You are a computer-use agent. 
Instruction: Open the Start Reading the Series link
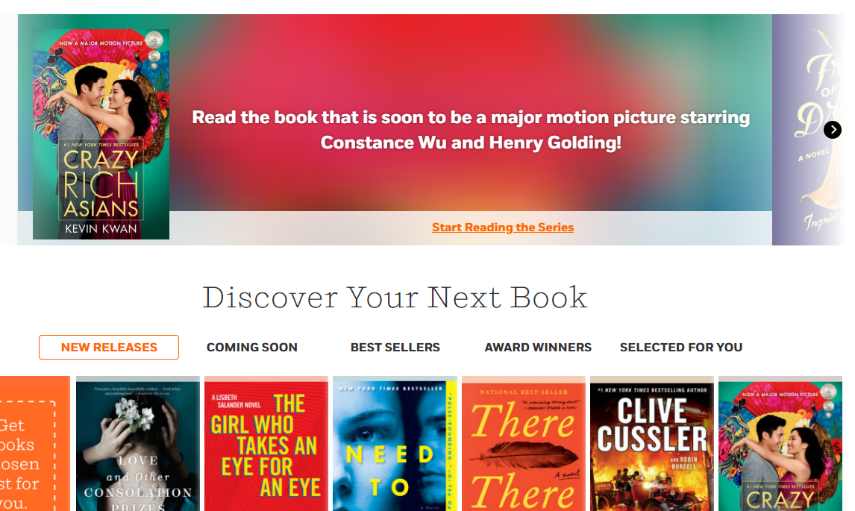[x=503, y=227]
